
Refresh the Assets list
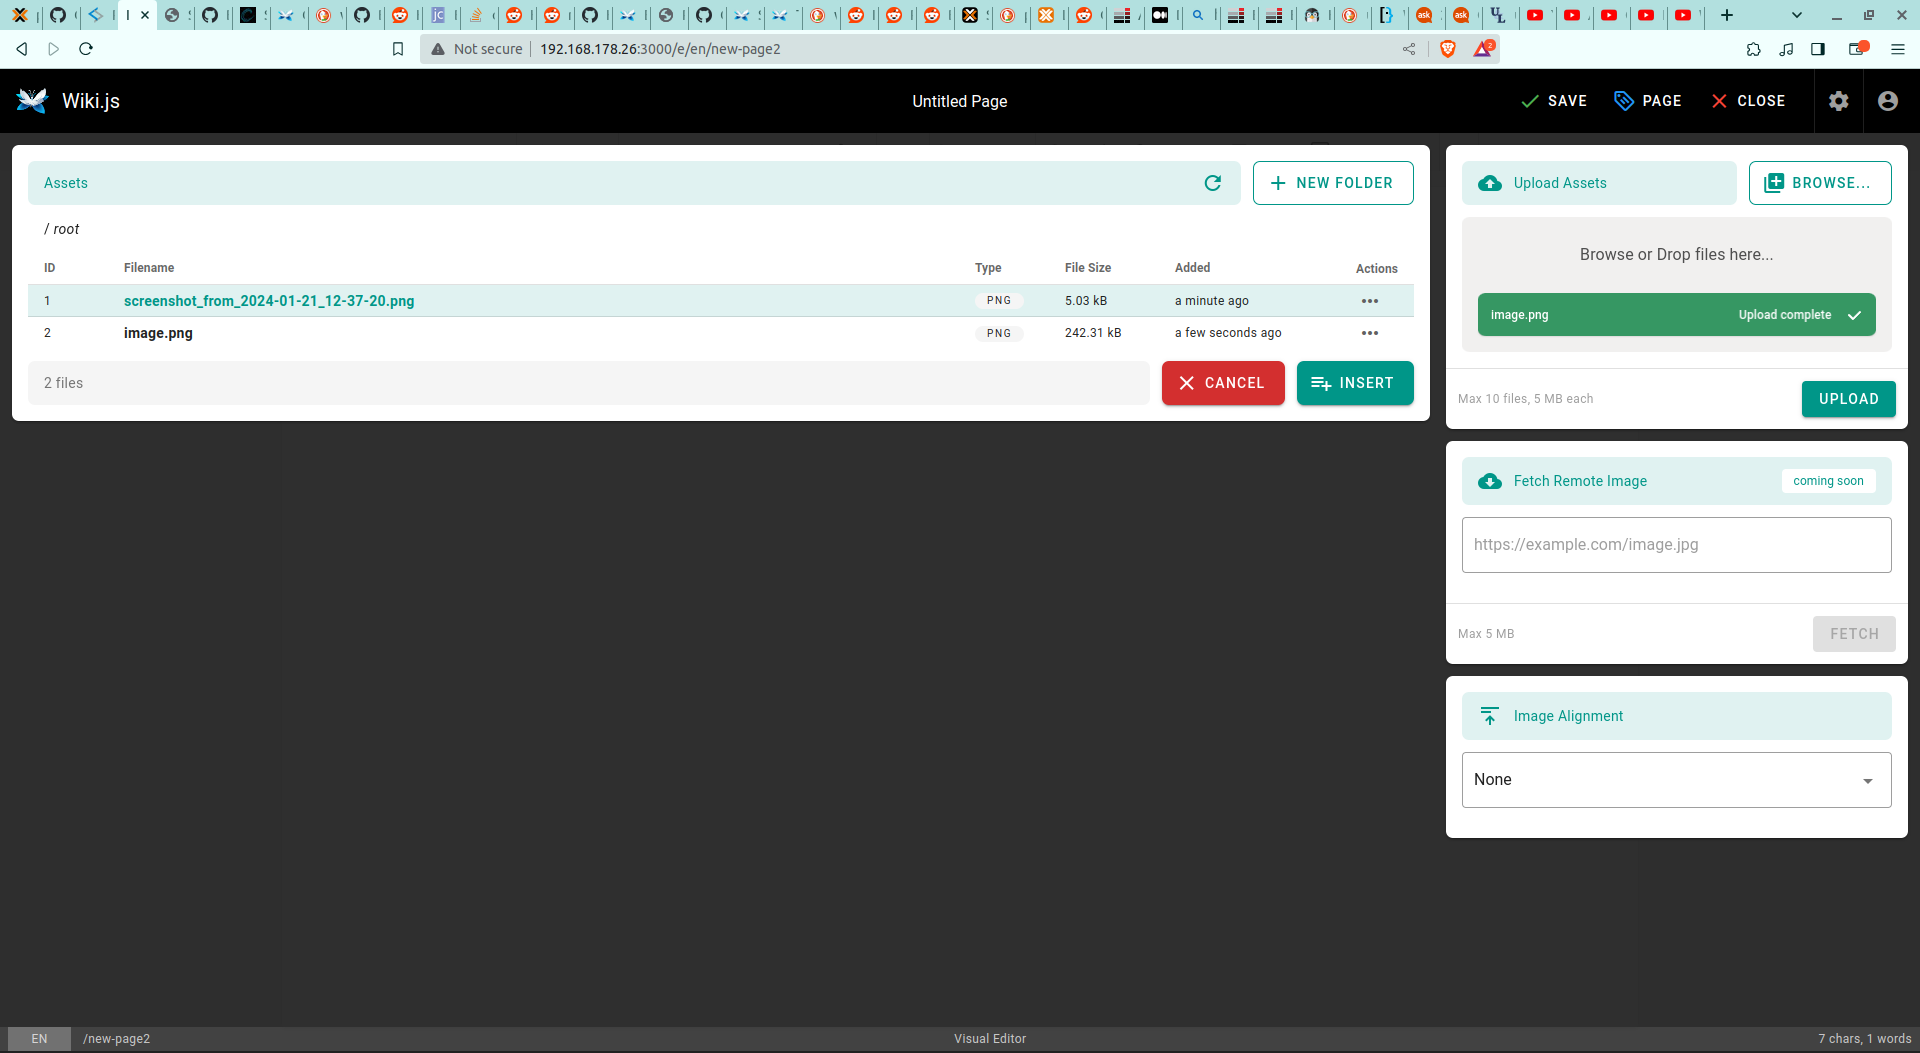pos(1212,183)
